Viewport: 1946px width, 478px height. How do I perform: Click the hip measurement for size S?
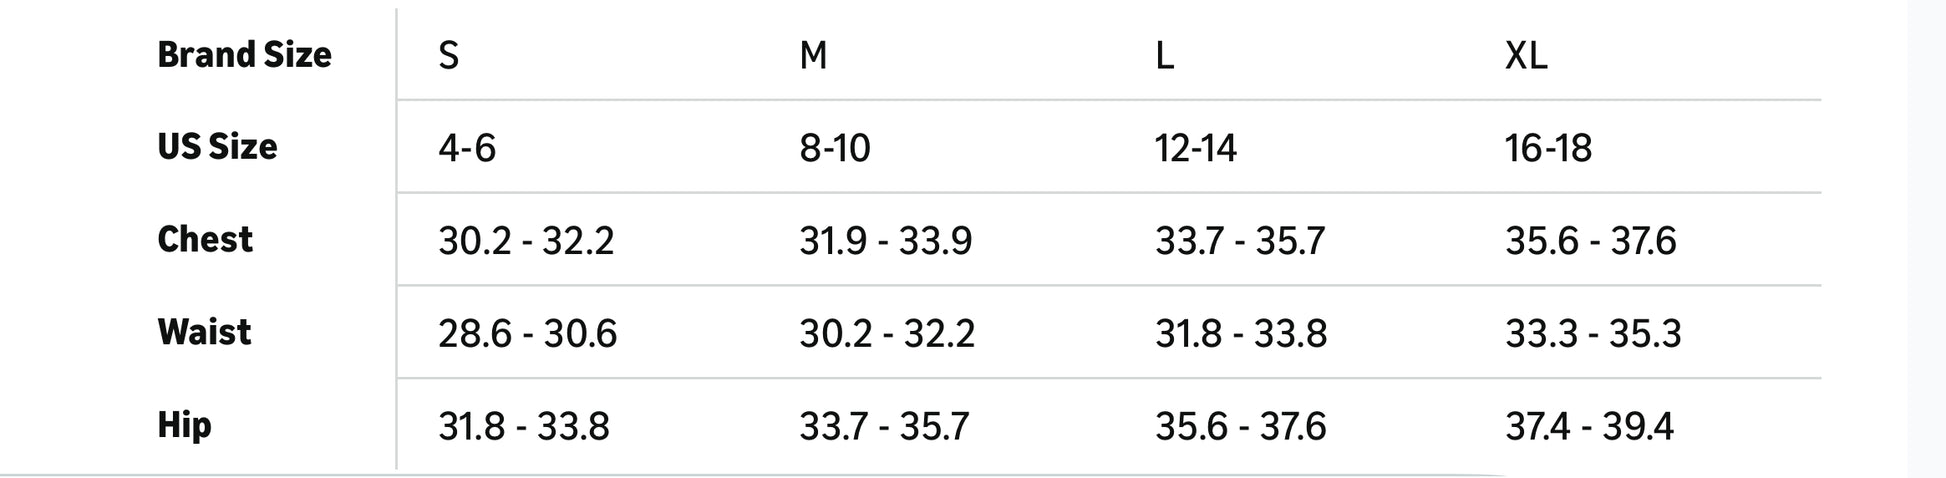(524, 426)
